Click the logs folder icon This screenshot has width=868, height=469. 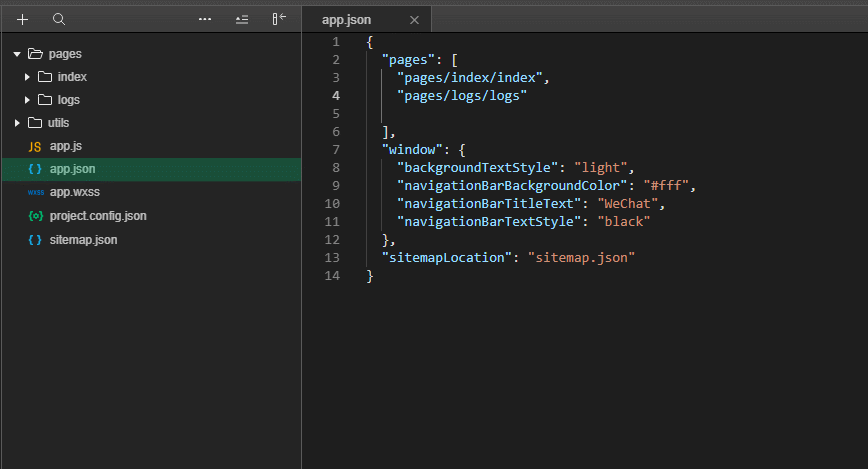(x=45, y=100)
